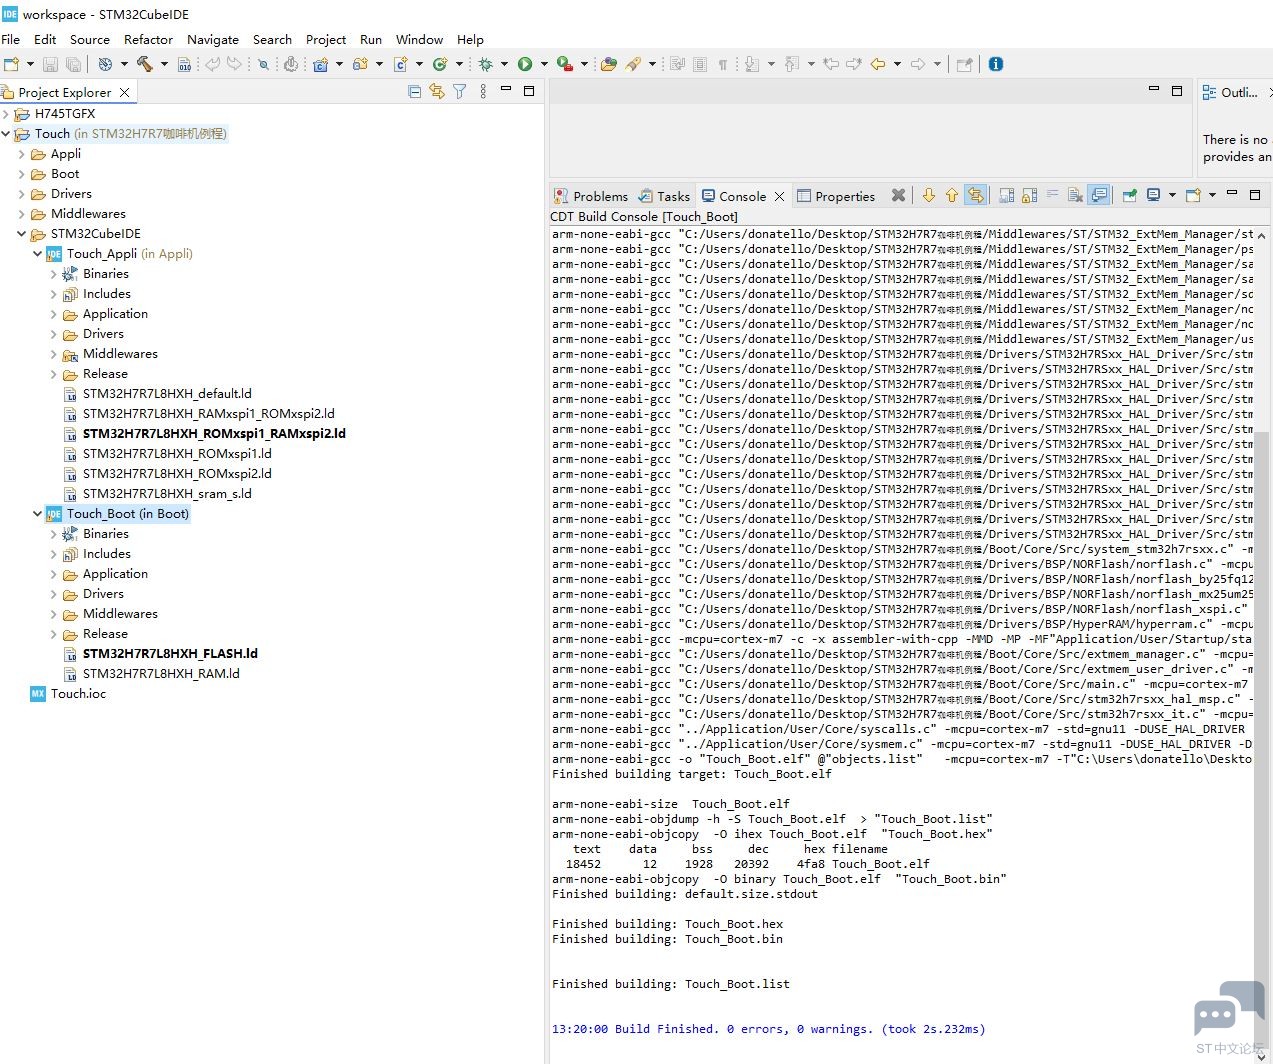Click Collapse All icon in Project Explorer
Screen dimensions: 1273x1064
(x=415, y=91)
